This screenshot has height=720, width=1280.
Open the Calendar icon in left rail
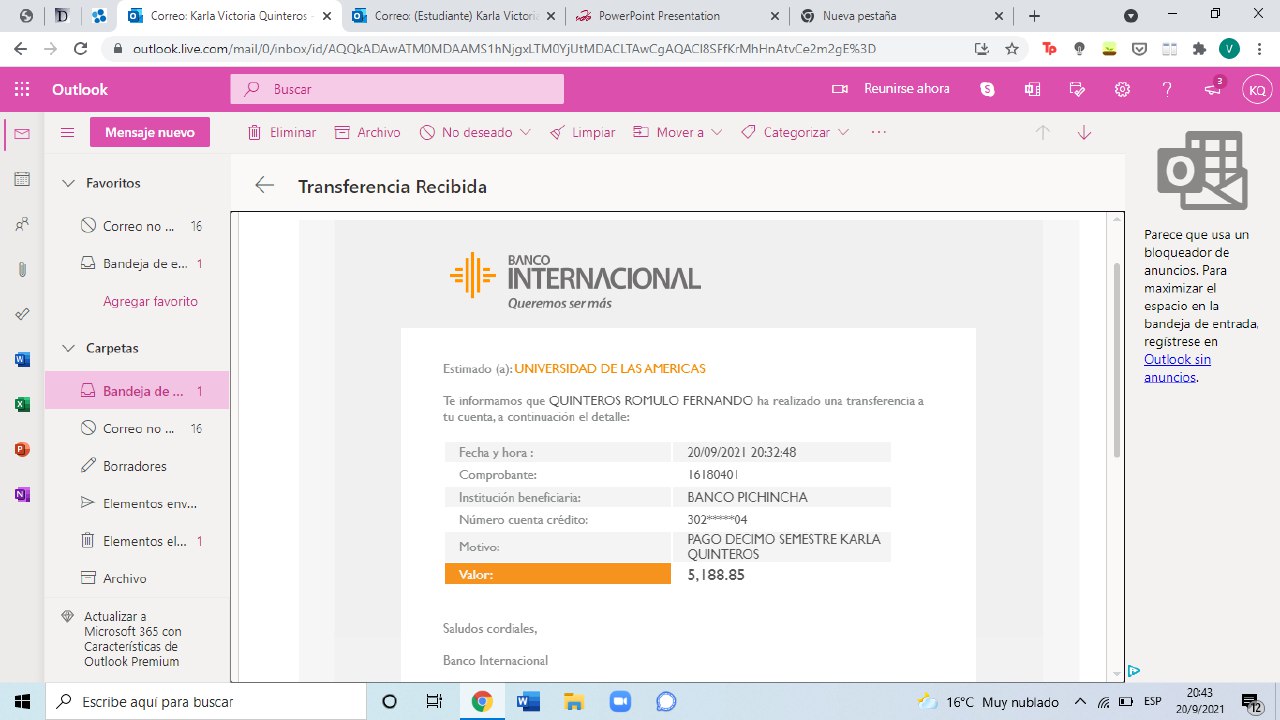click(x=22, y=179)
